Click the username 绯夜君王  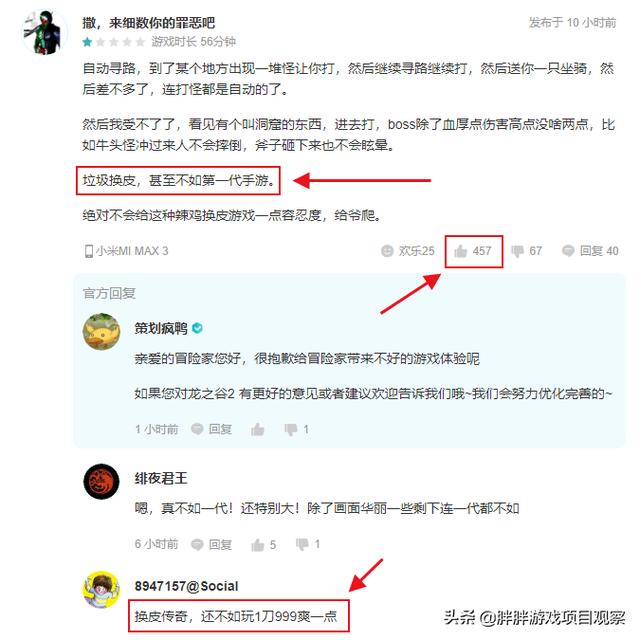point(161,478)
